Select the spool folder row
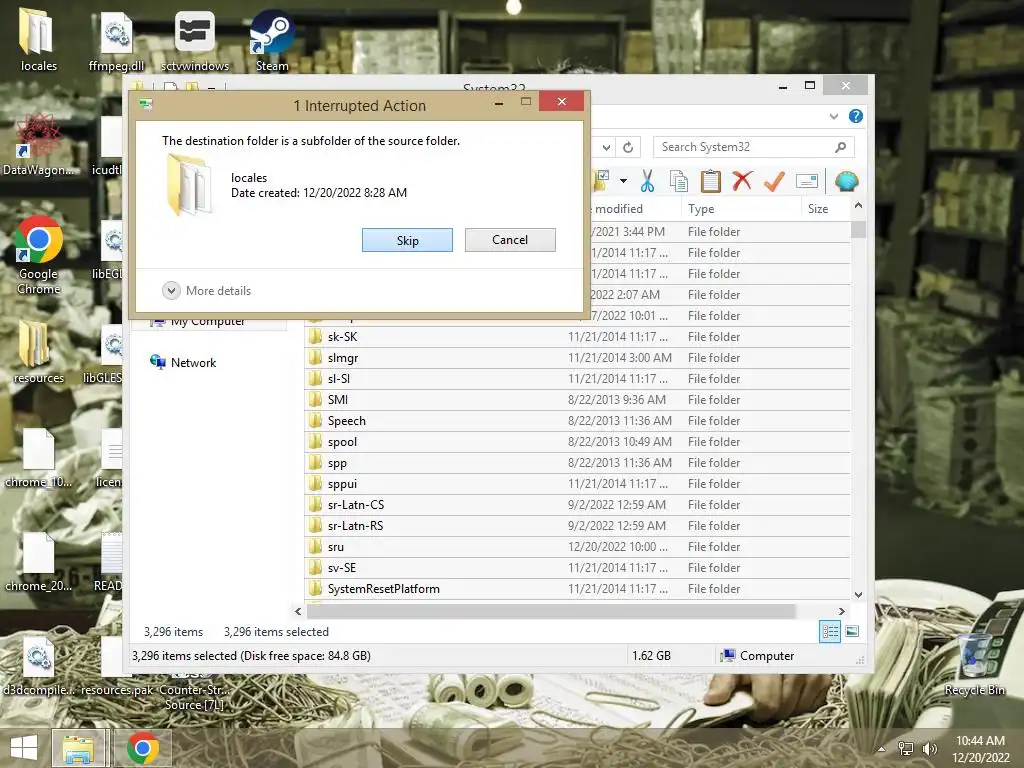 click(577, 442)
